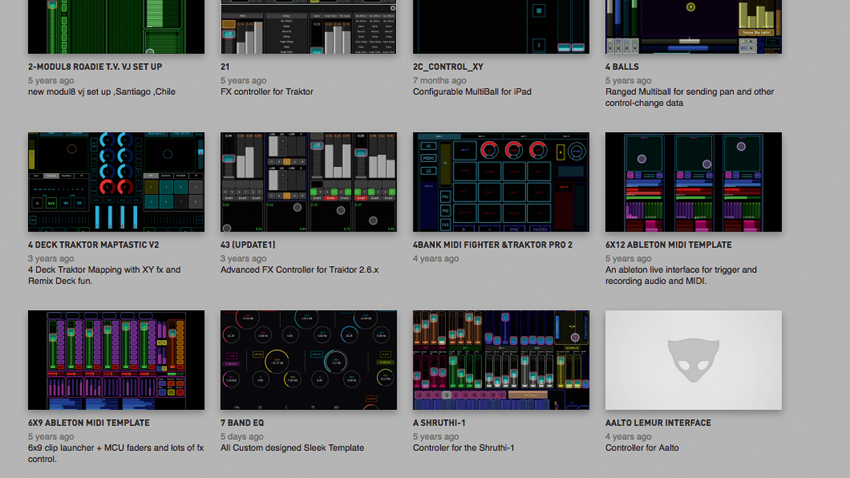The height and width of the screenshot is (478, 850).
Task: Select 'new modul8 vj set up ,Santiago ,Chile'
Action: (x=101, y=92)
